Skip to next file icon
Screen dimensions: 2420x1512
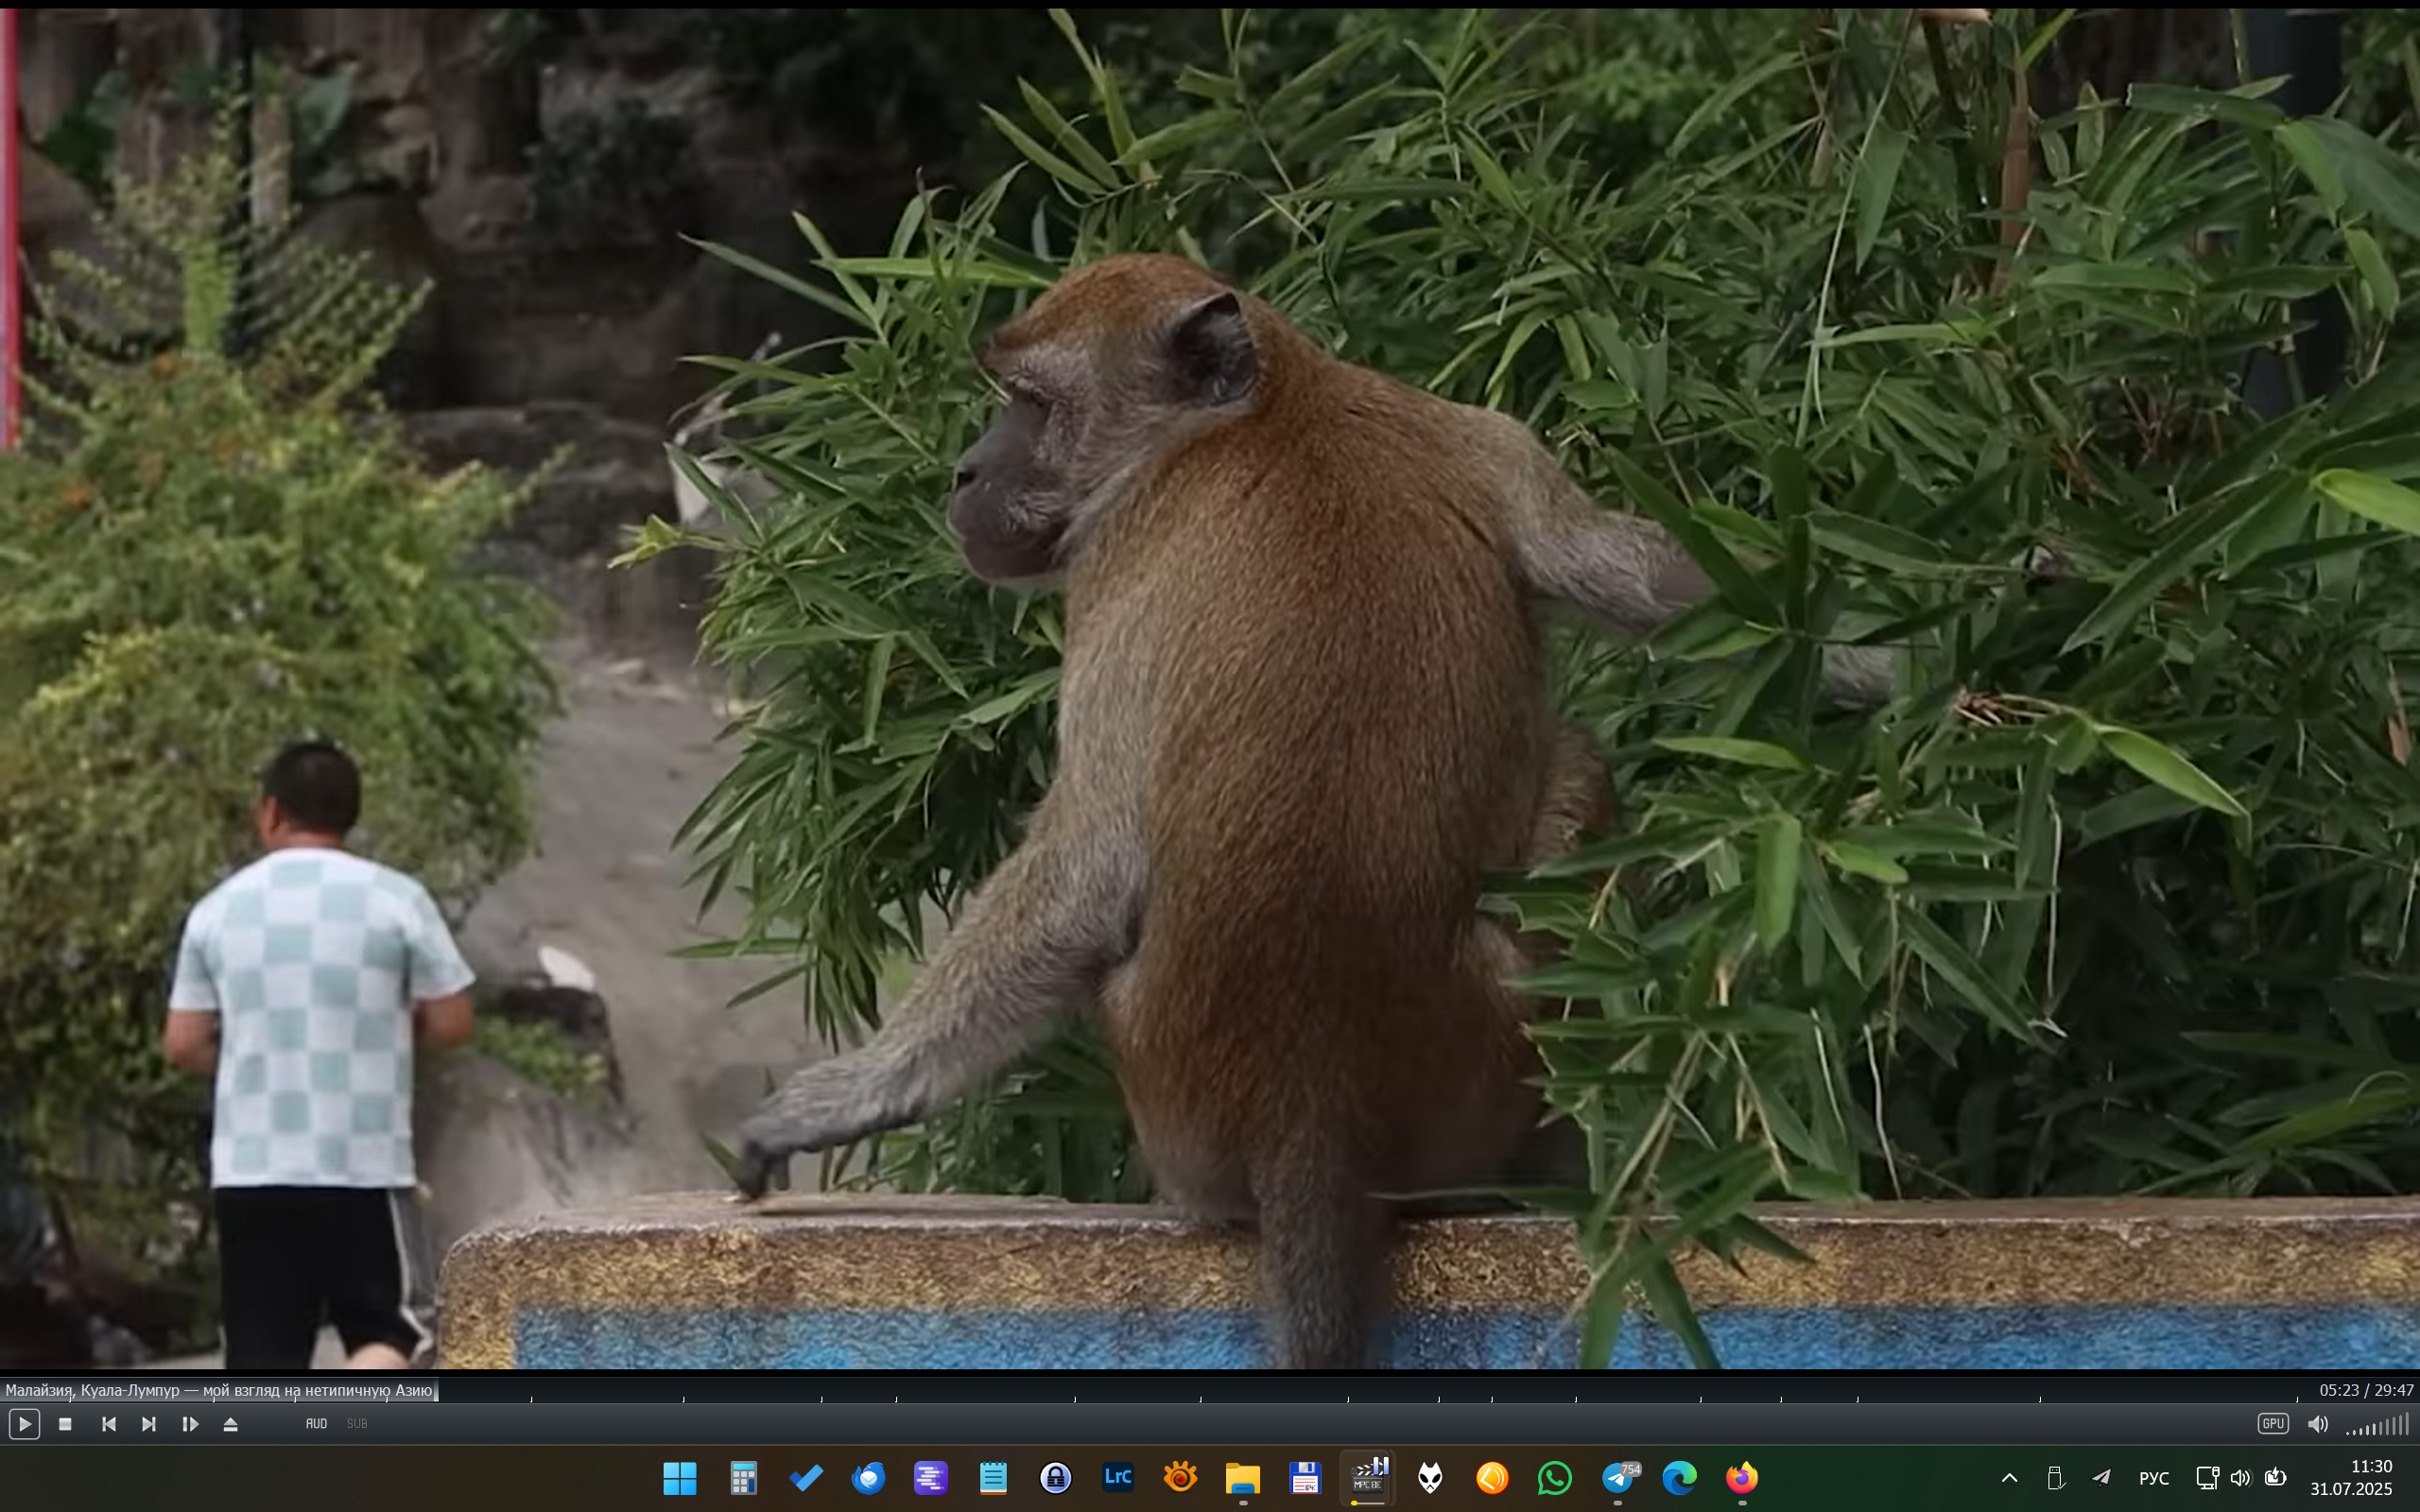[149, 1424]
